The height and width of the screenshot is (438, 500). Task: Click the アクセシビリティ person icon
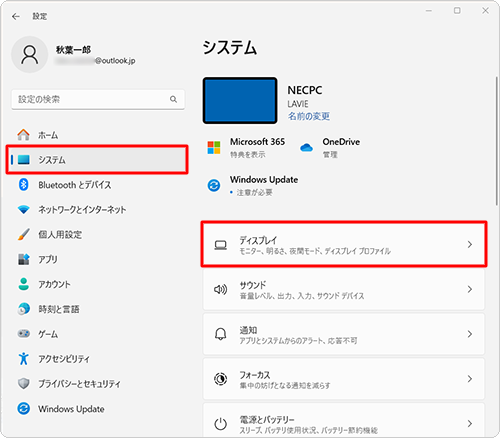coord(23,359)
